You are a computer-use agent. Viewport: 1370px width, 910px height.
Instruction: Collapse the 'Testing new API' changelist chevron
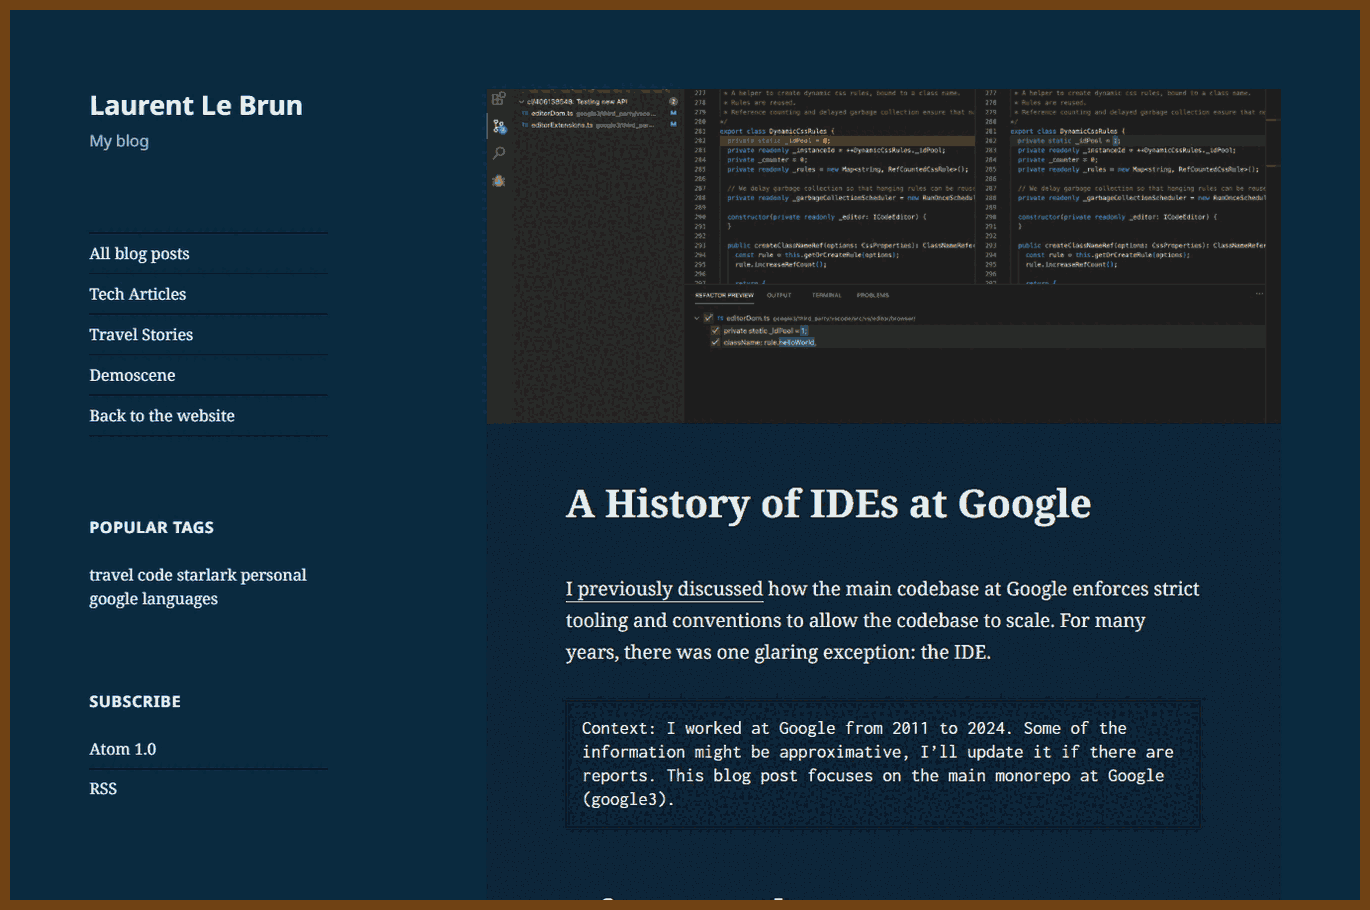[521, 101]
